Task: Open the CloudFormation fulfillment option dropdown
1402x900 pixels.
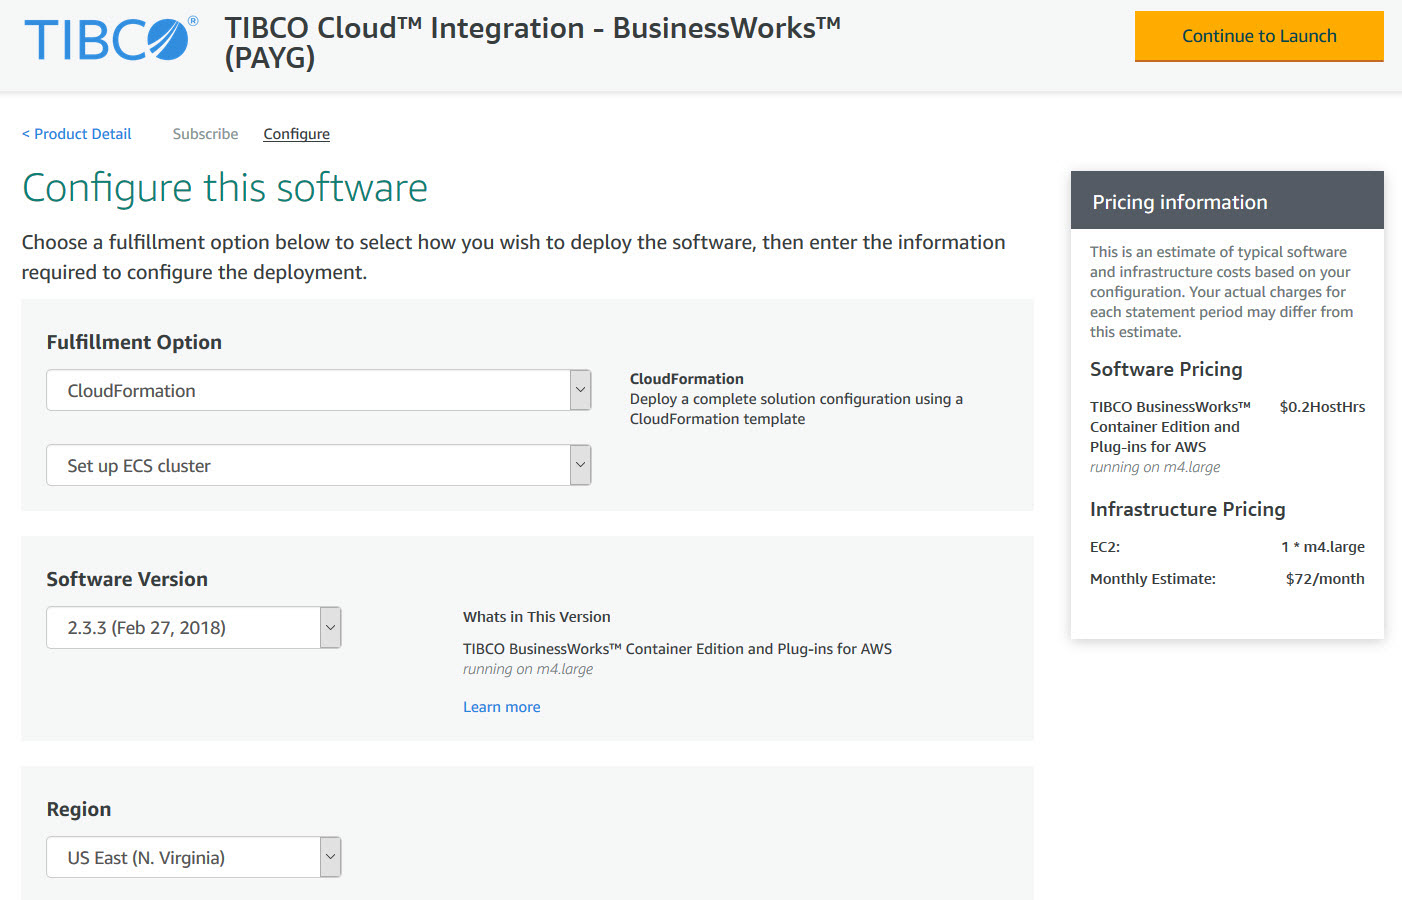Action: point(318,390)
